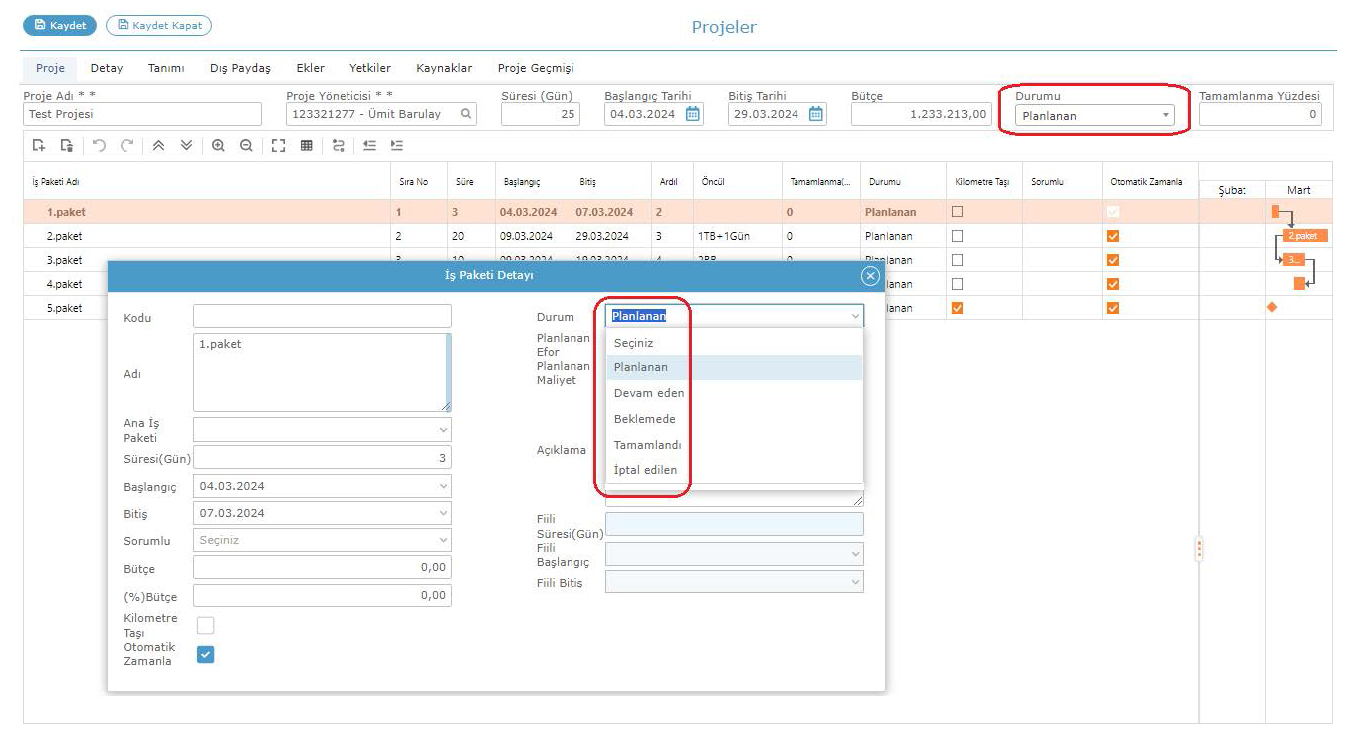Search project manager with magnifier icon

(x=465, y=114)
